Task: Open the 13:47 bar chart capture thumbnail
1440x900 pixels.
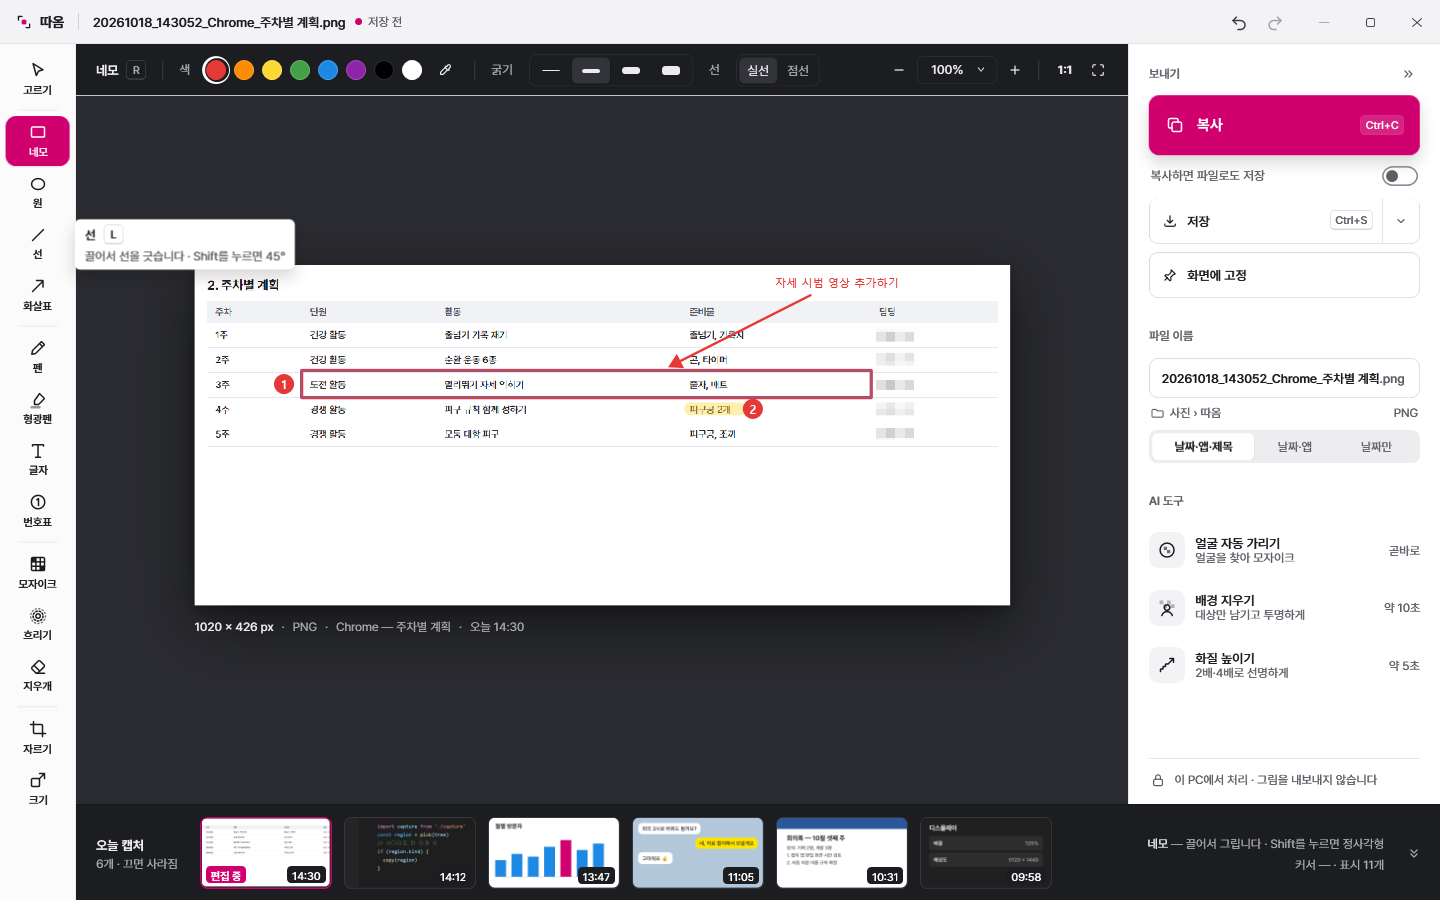Action: [x=554, y=853]
